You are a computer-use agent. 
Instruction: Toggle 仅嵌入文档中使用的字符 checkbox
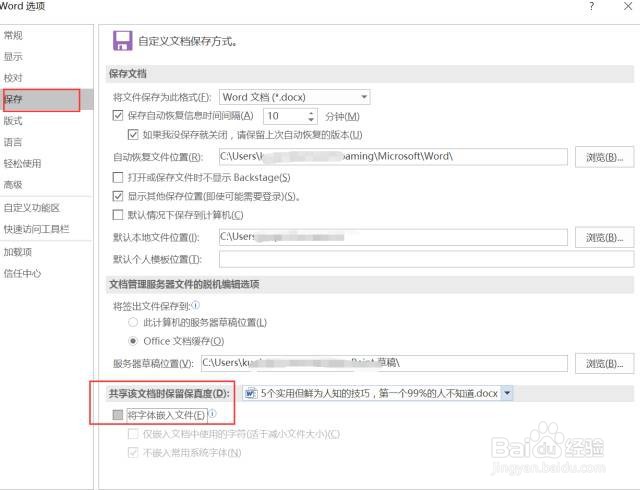(133, 434)
